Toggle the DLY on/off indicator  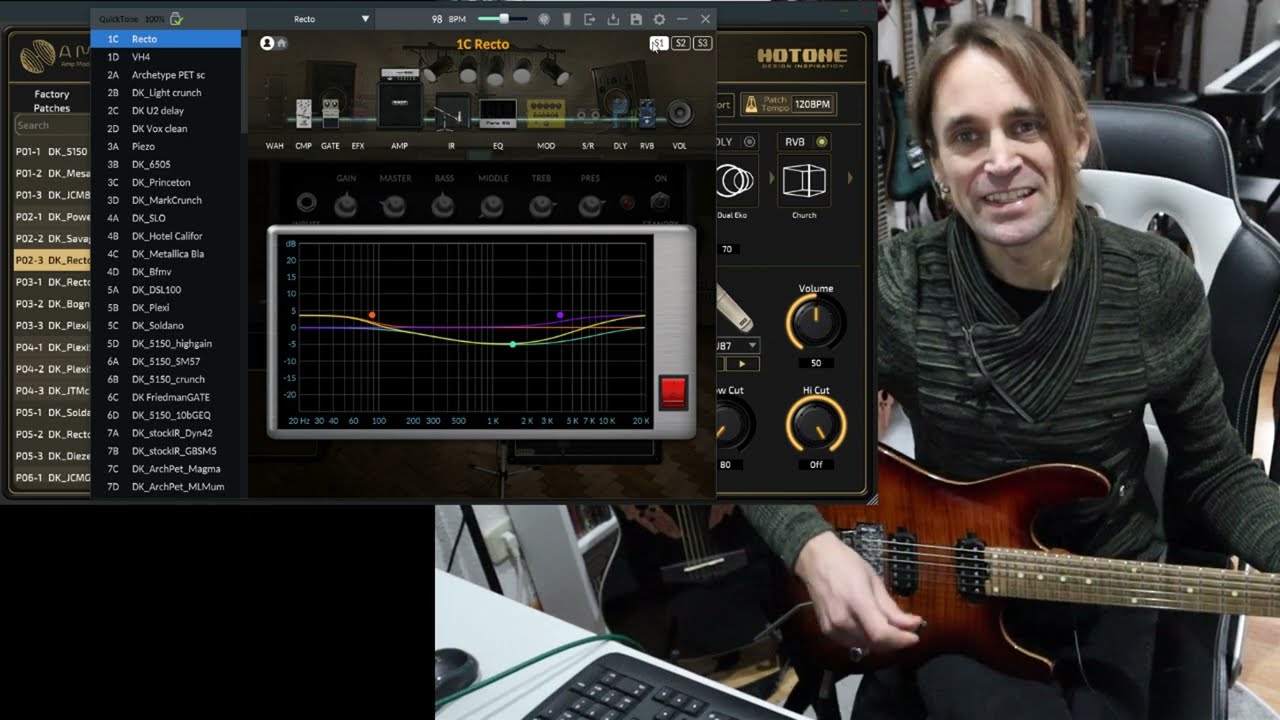[750, 142]
